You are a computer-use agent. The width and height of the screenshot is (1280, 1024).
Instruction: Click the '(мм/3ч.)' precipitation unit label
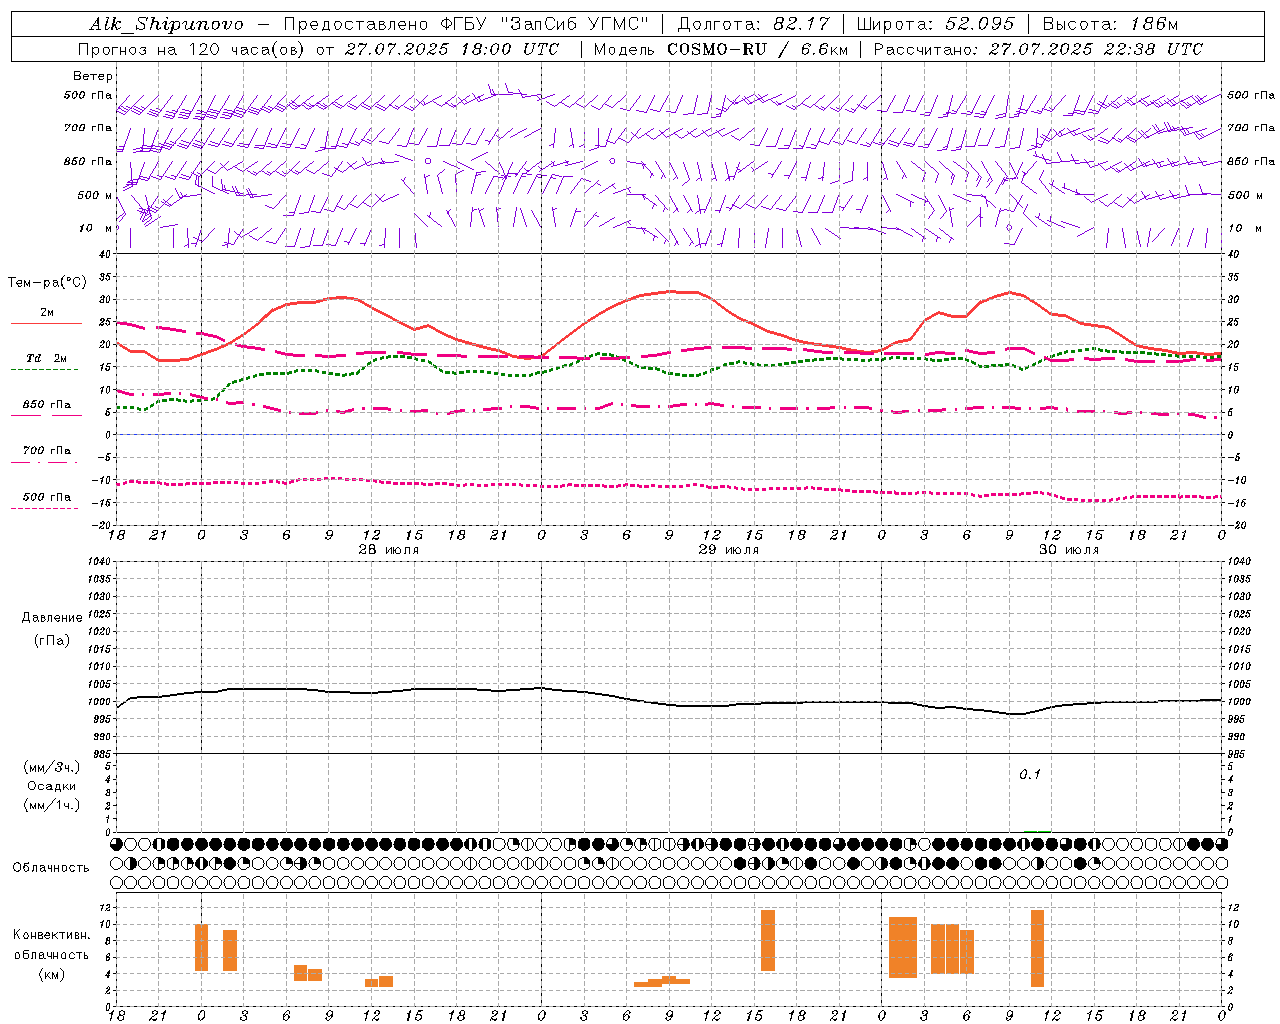52,767
